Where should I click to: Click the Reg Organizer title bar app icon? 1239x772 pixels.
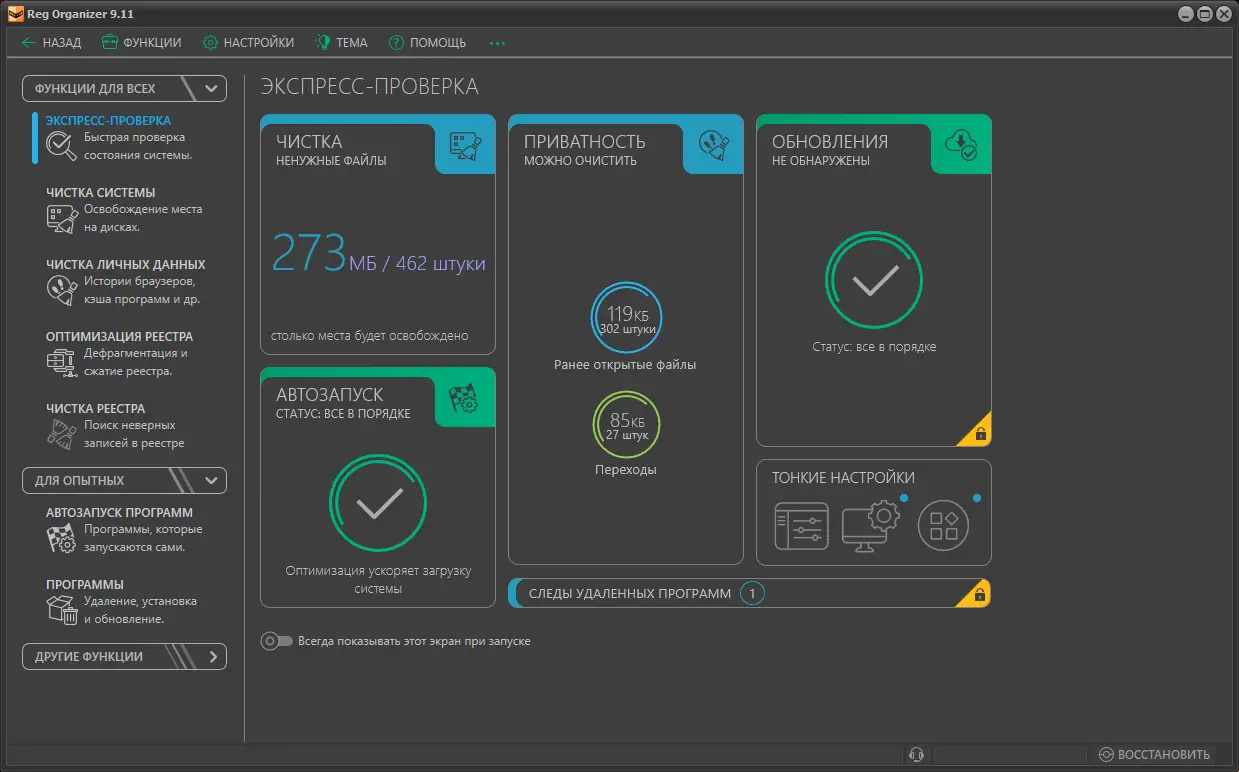coord(15,14)
